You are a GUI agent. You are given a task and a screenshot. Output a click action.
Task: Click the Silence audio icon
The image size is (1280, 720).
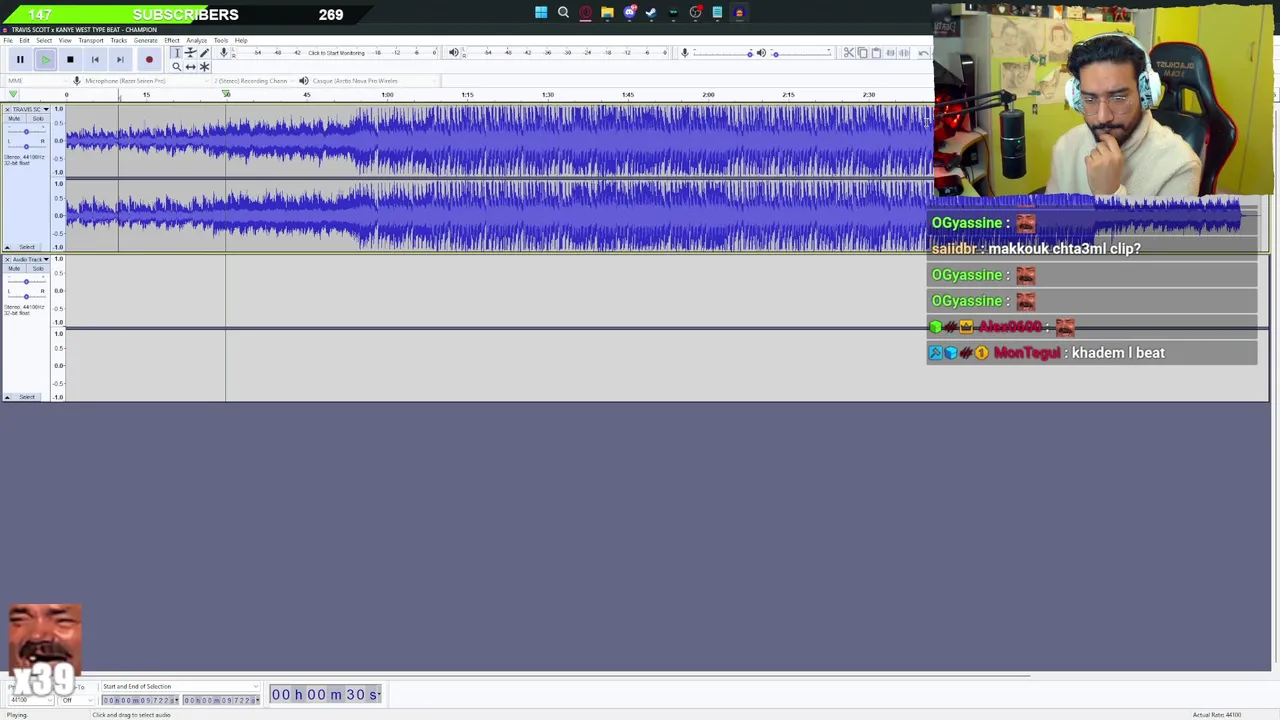(904, 52)
